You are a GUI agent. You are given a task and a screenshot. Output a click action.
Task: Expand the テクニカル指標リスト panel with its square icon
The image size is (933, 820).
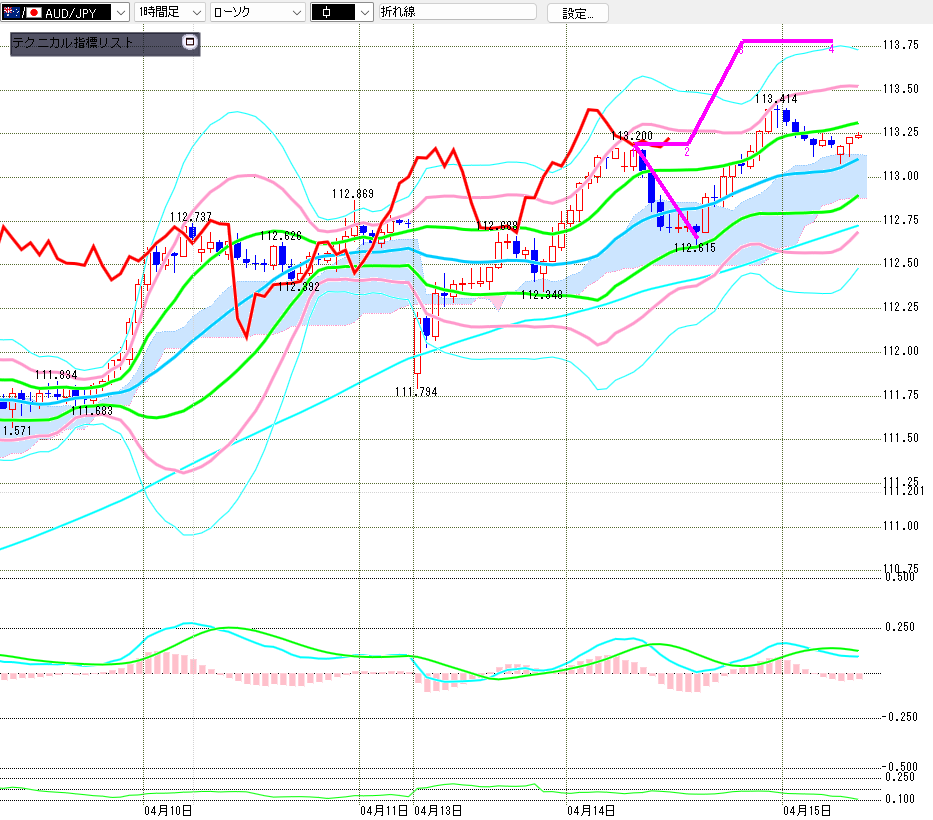[x=190, y=43]
